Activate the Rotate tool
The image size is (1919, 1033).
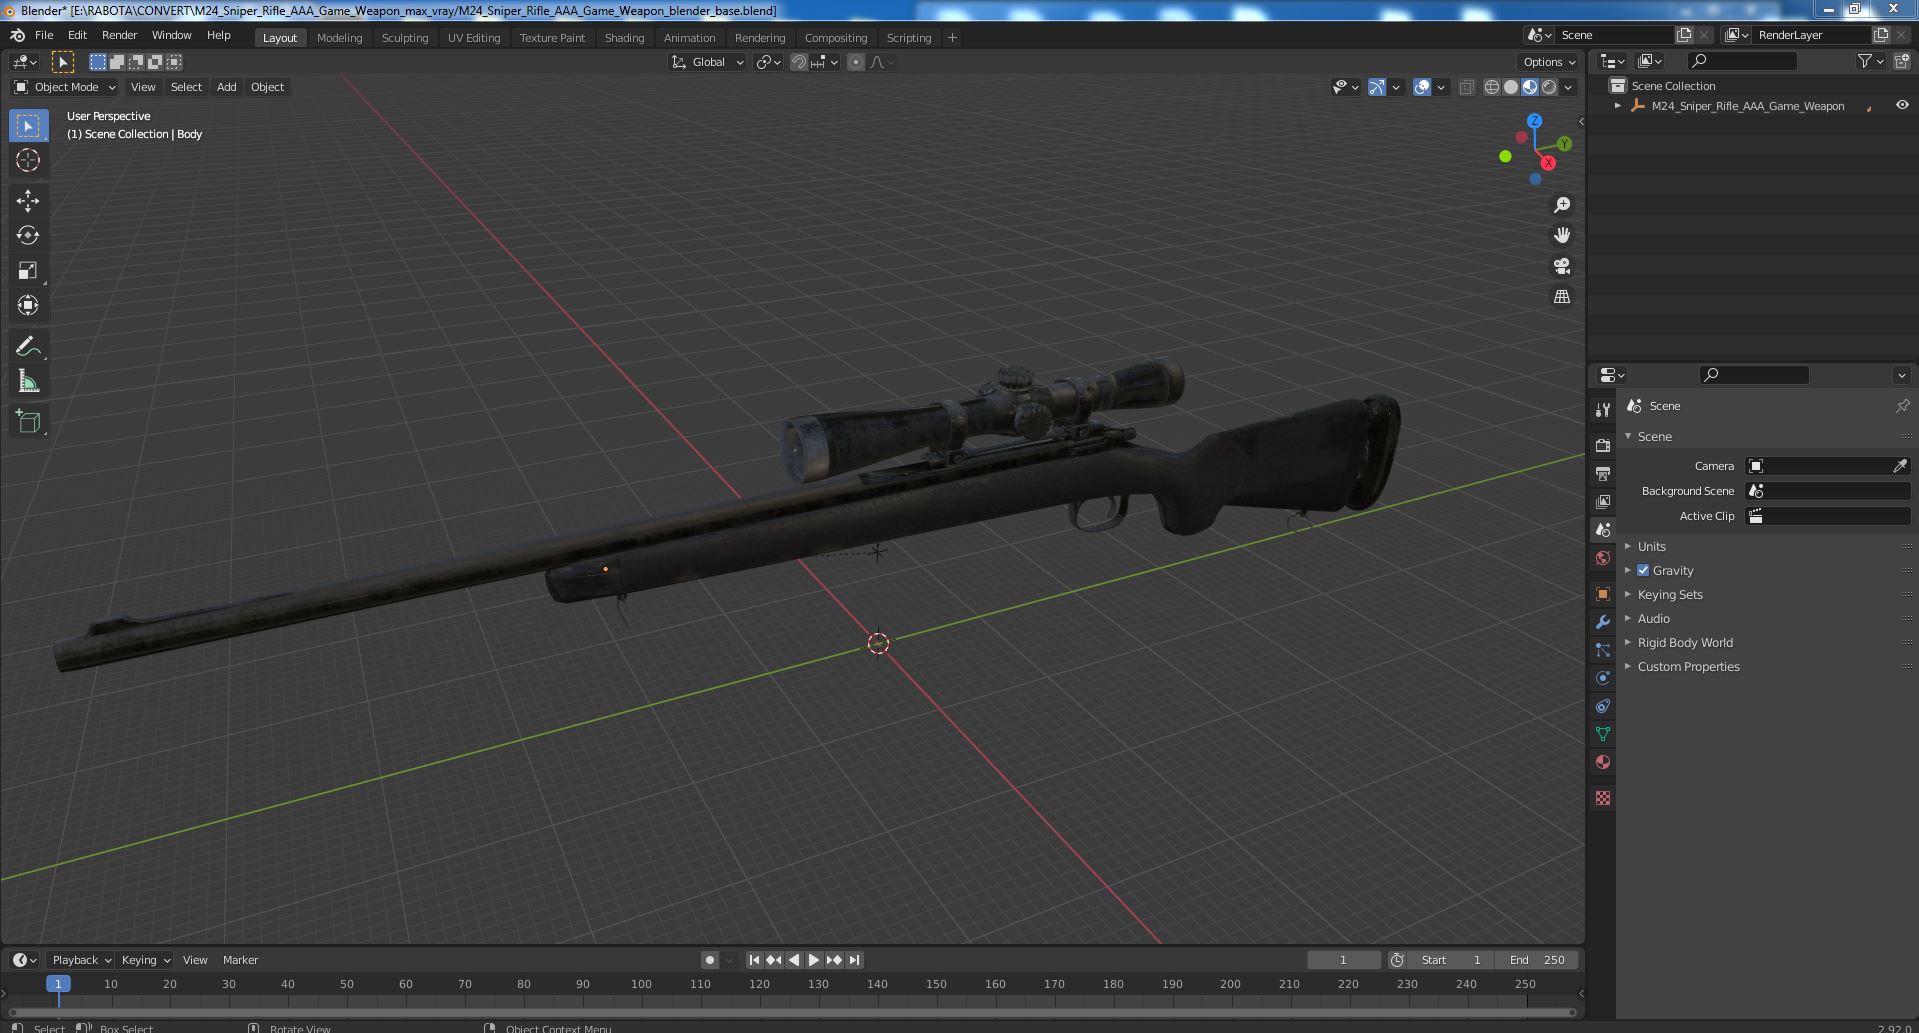(28, 236)
